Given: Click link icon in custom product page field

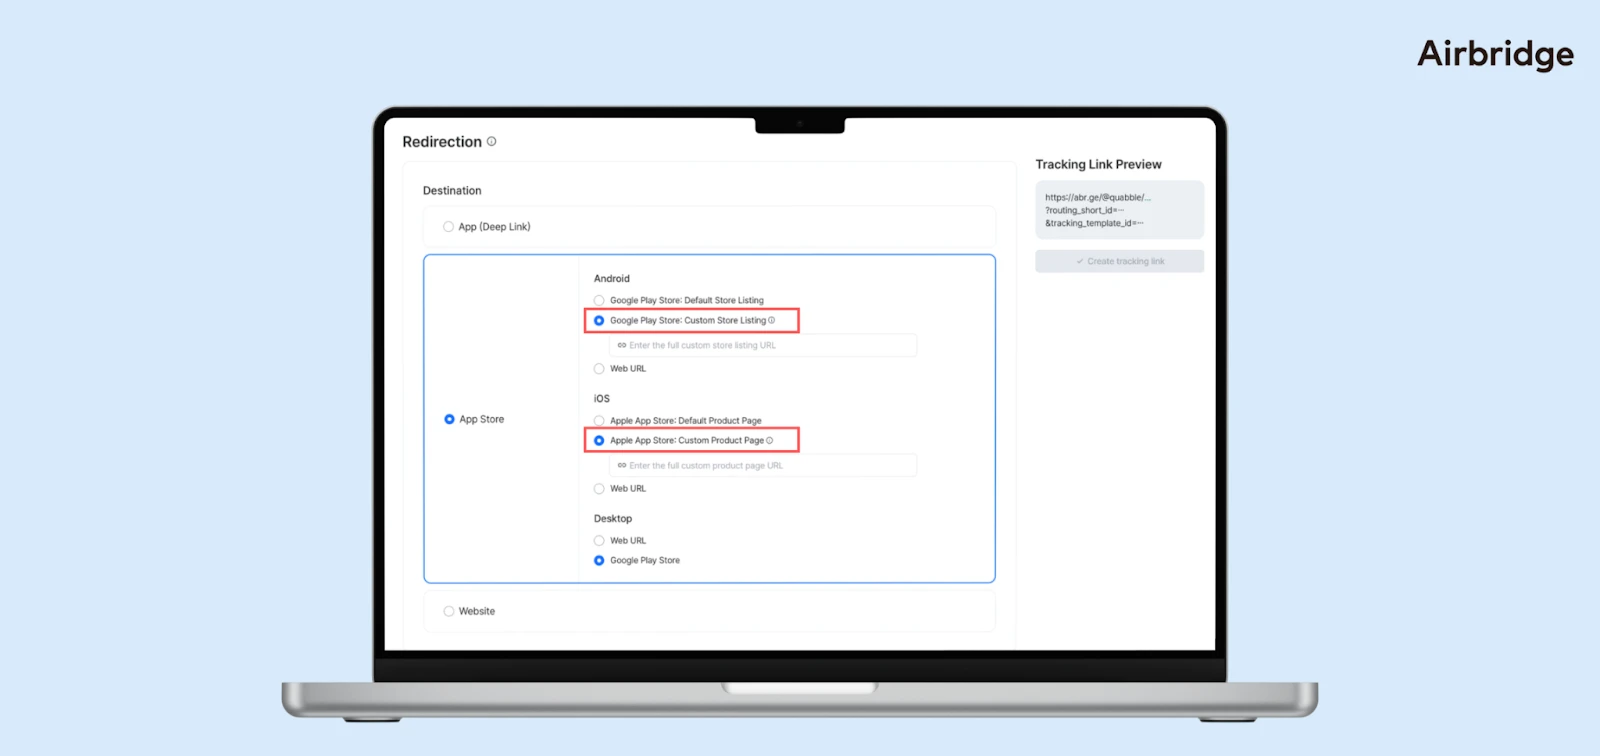Looking at the screenshot, I should tap(622, 466).
